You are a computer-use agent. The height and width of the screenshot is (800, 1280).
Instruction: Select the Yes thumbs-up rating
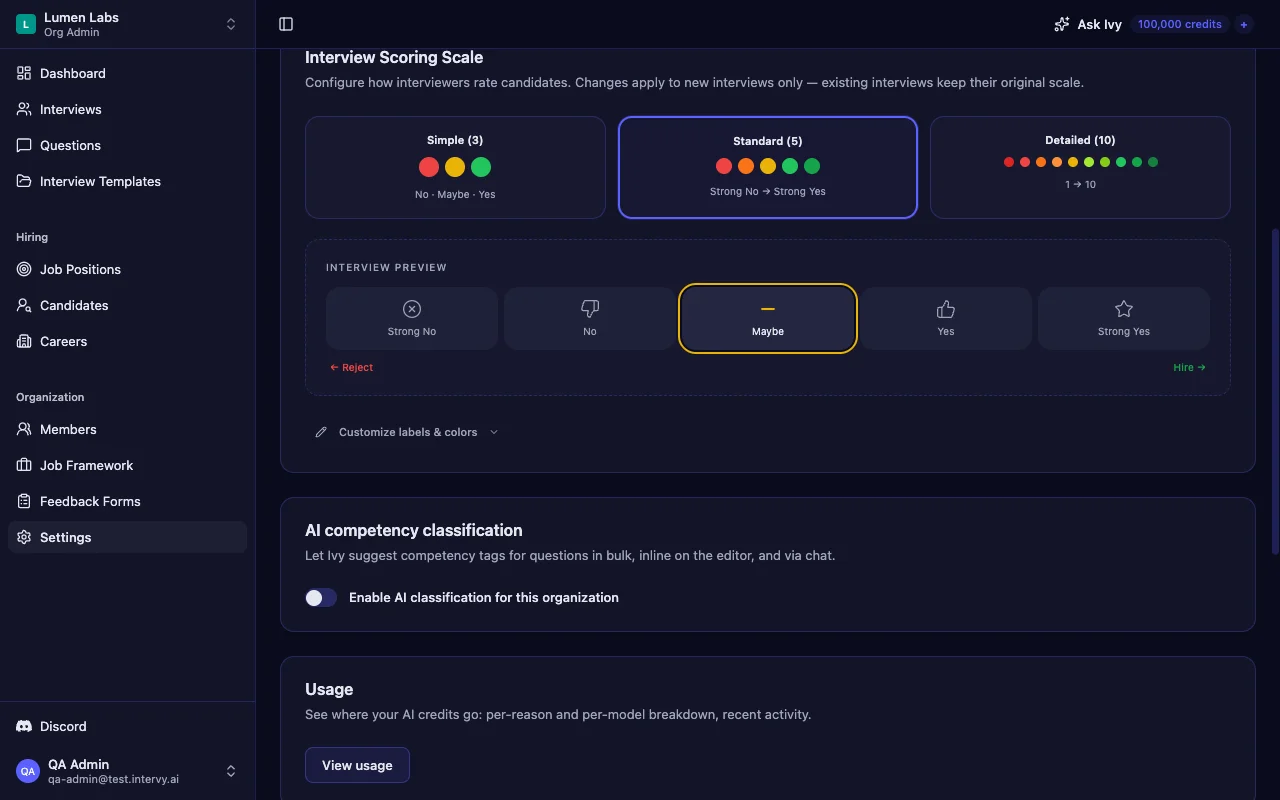(x=946, y=318)
